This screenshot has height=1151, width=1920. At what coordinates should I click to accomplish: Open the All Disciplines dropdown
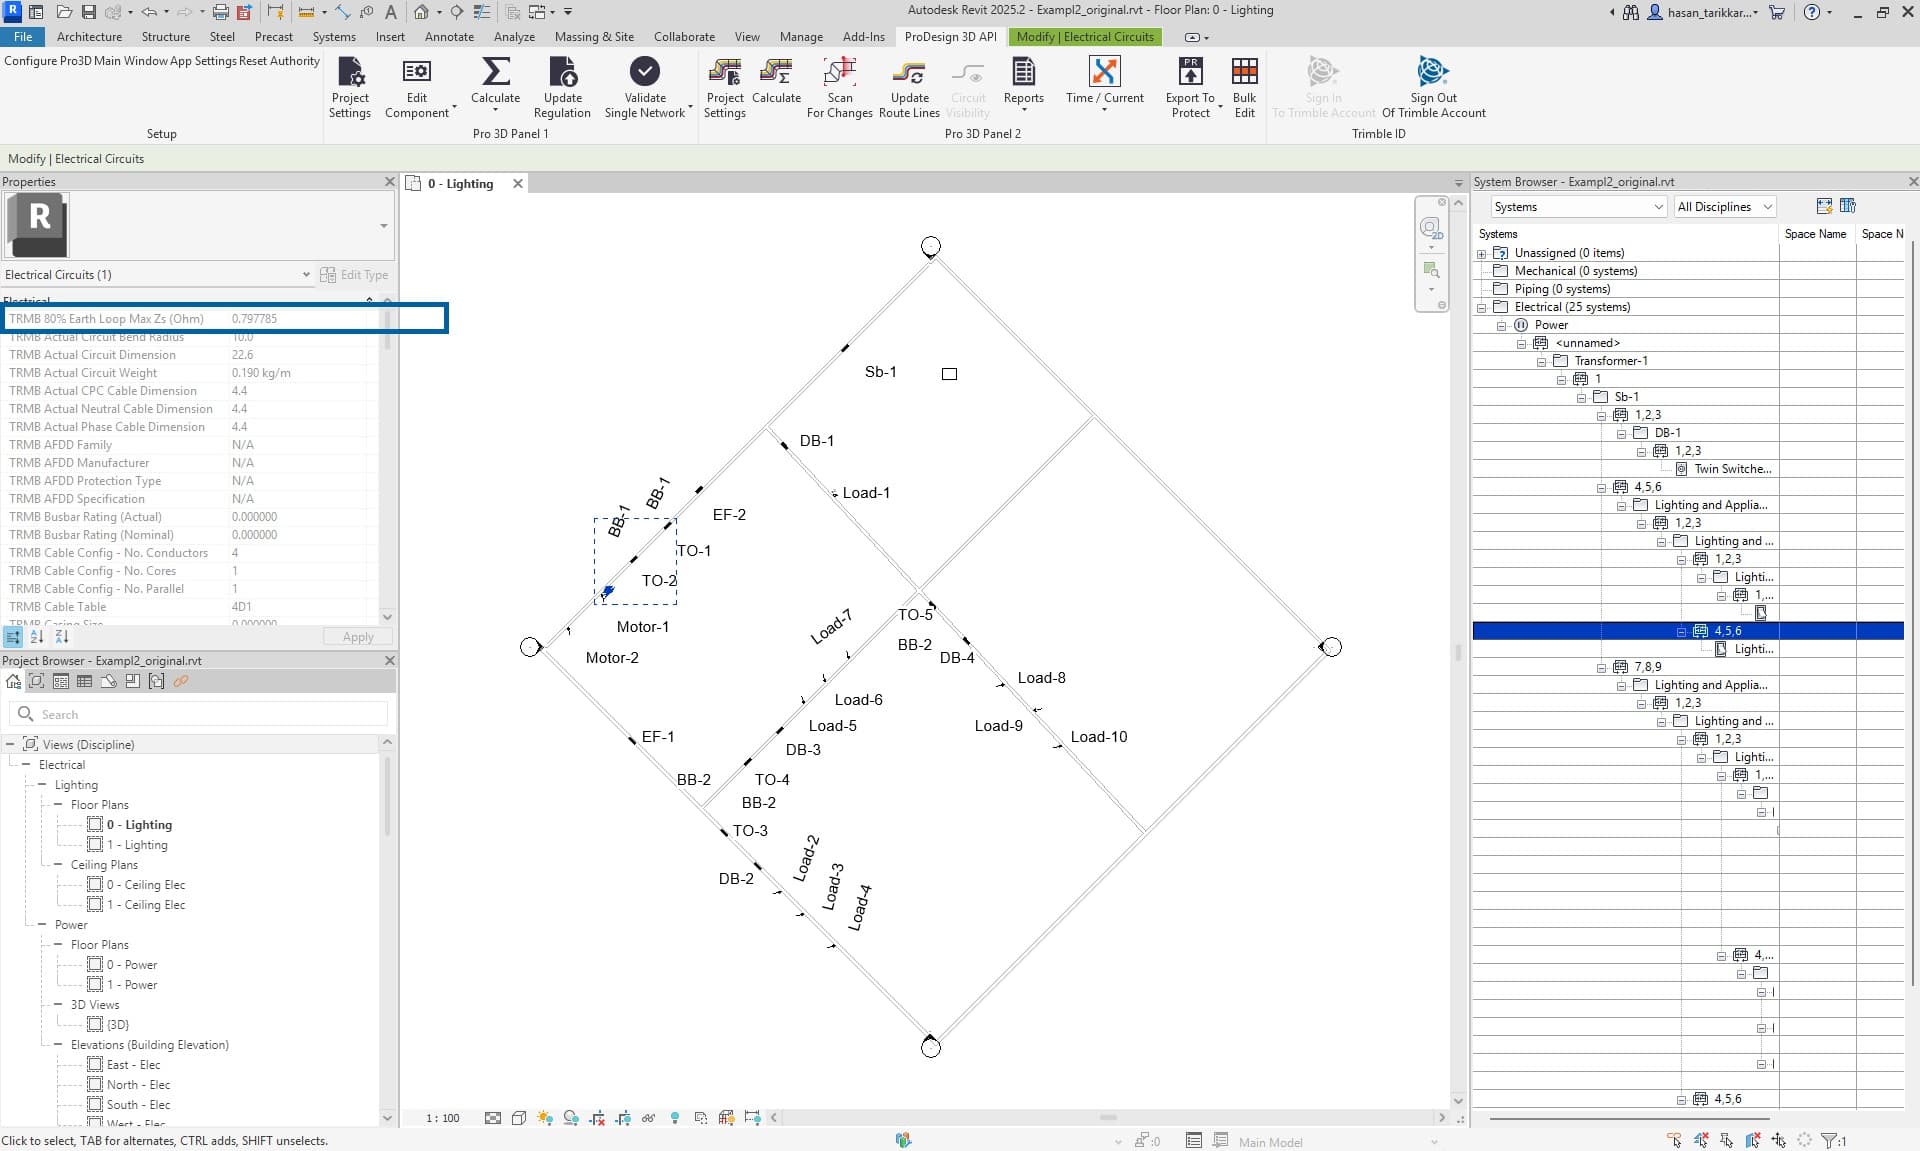pyautogui.click(x=1724, y=207)
